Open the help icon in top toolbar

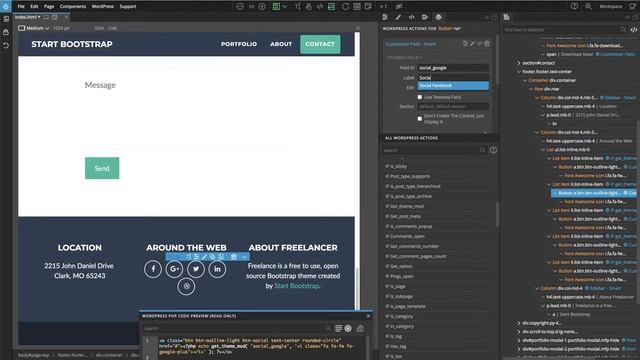pos(574,6)
